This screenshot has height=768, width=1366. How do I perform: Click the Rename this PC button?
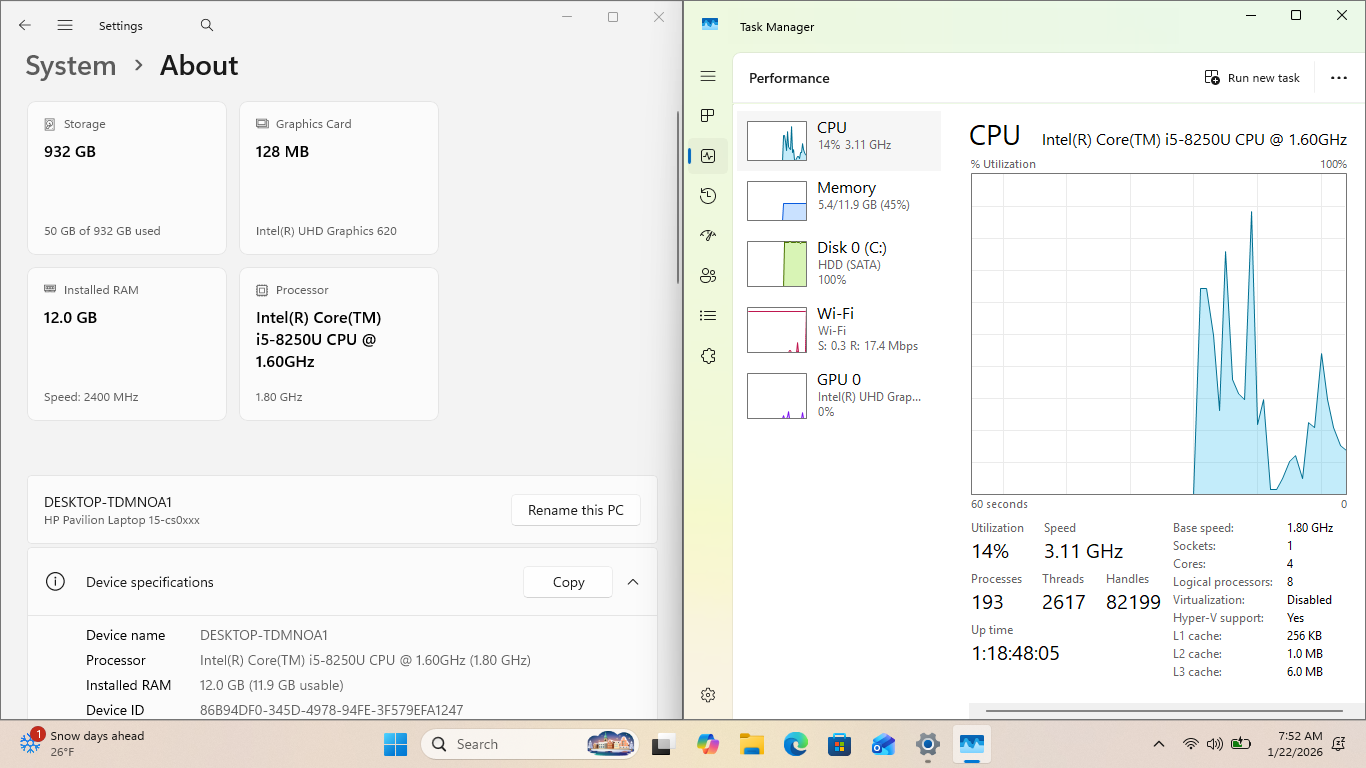575,510
